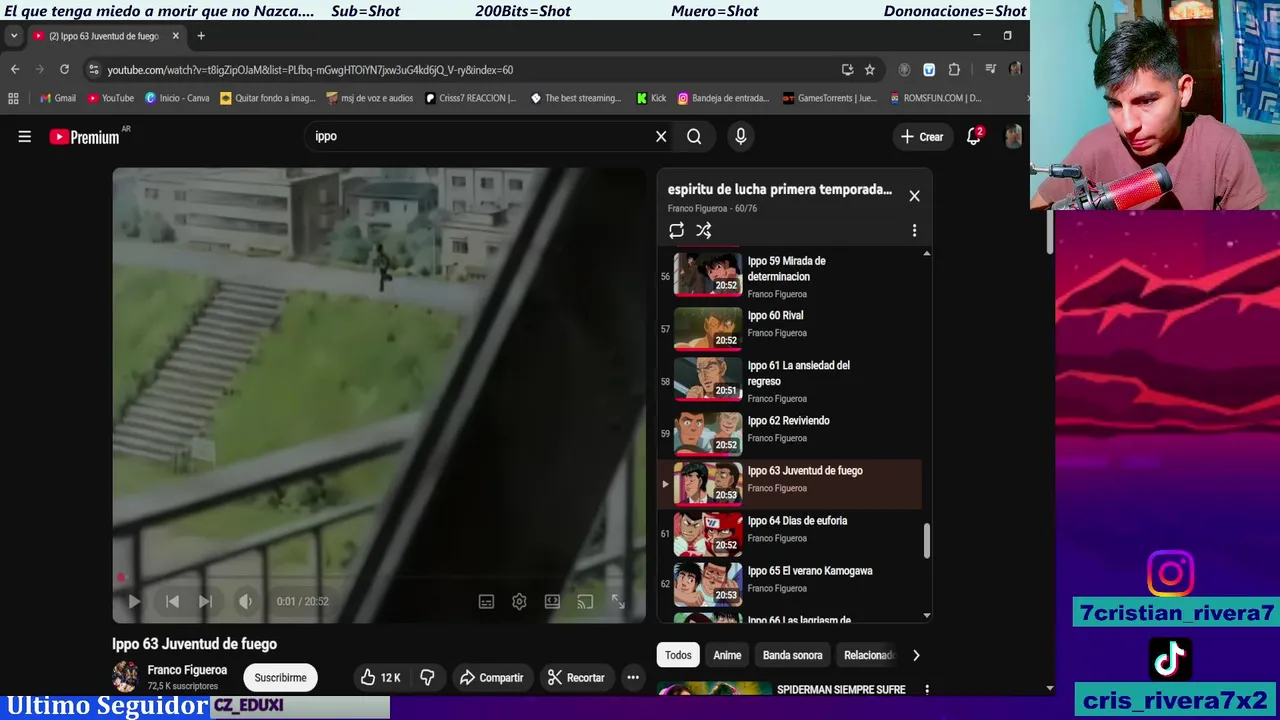Open the Kick bookmark
Viewport: 1280px width, 720px height.
coord(651,98)
